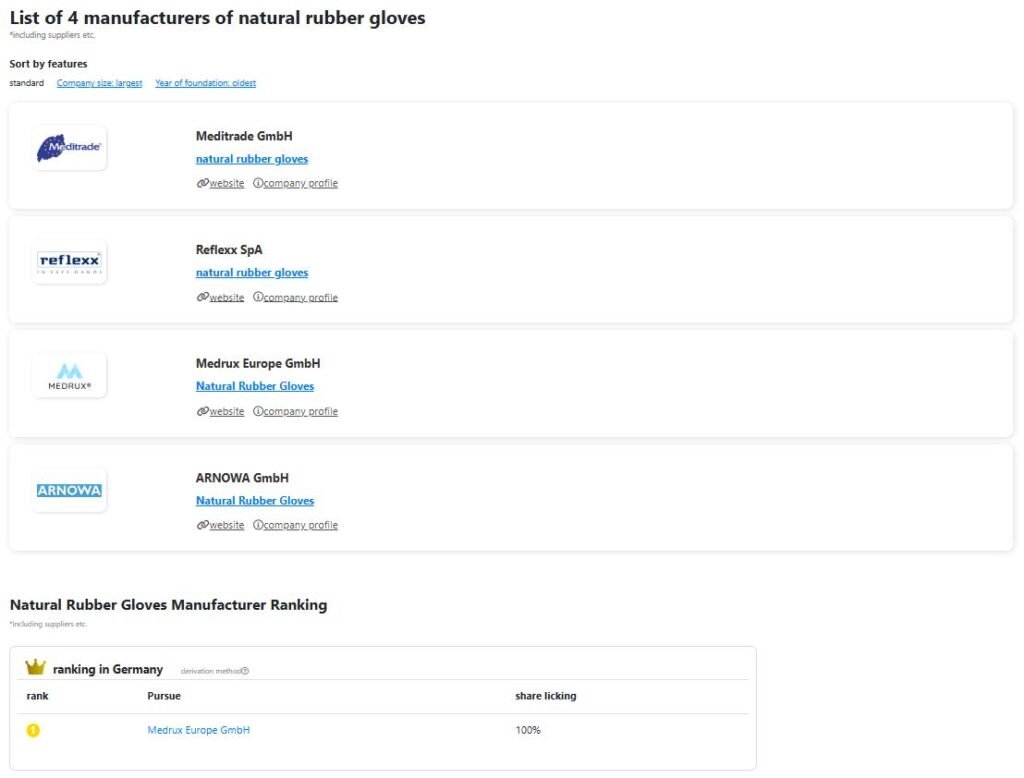The width and height of the screenshot is (1024, 778).
Task: Click the Meditrade GmbH company name
Action: click(x=244, y=136)
